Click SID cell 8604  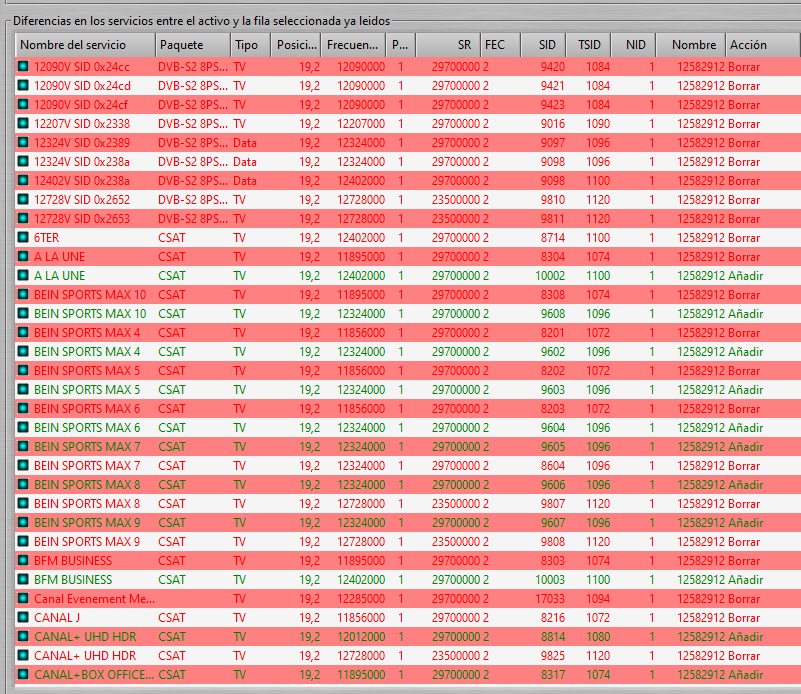pyautogui.click(x=553, y=465)
